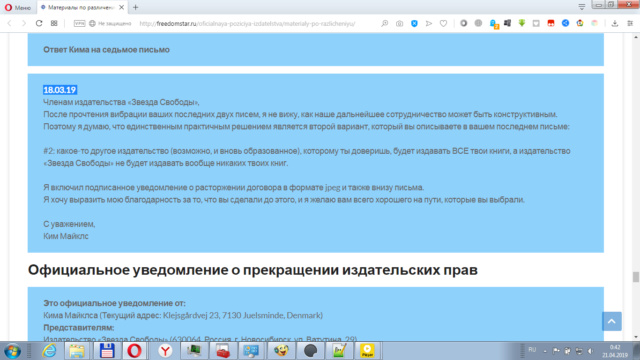Open the red extension icon
The height and width of the screenshot is (360, 640).
pyautogui.click(x=551, y=24)
